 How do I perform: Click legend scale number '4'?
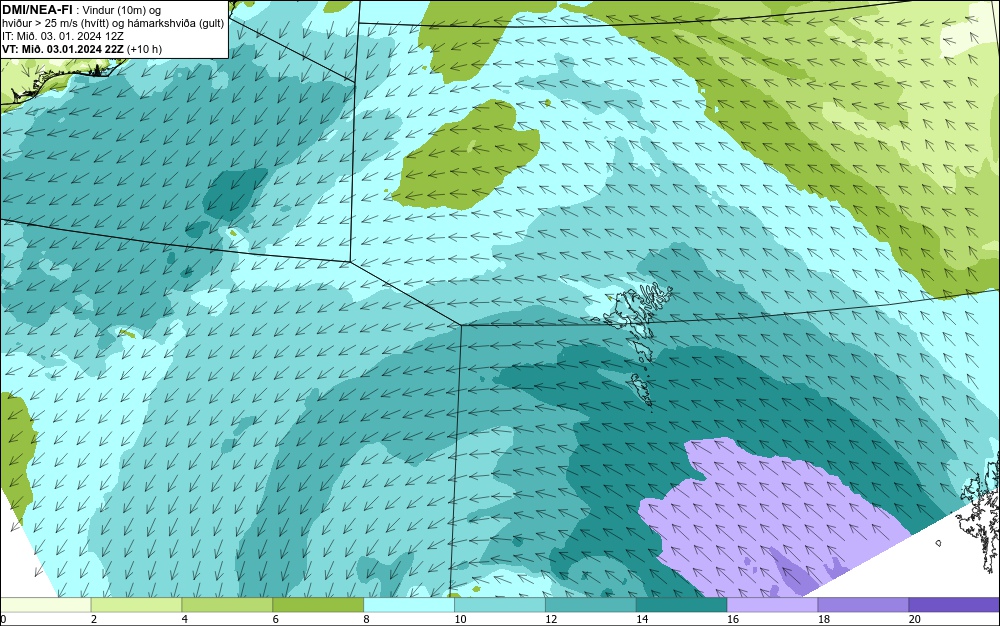(x=185, y=619)
